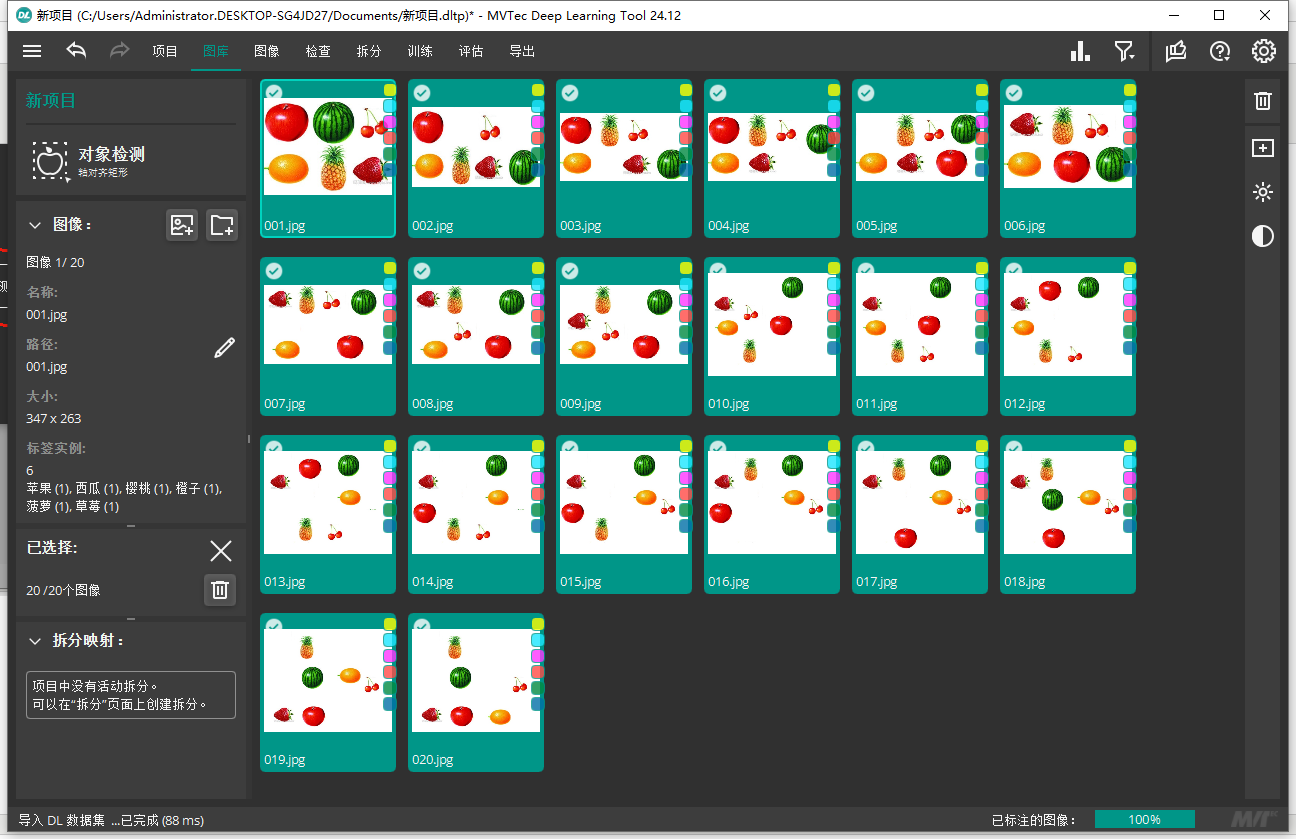Image resolution: width=1296 pixels, height=839 pixels.
Task: Collapse the 图像 section chevron
Action: (x=35, y=225)
